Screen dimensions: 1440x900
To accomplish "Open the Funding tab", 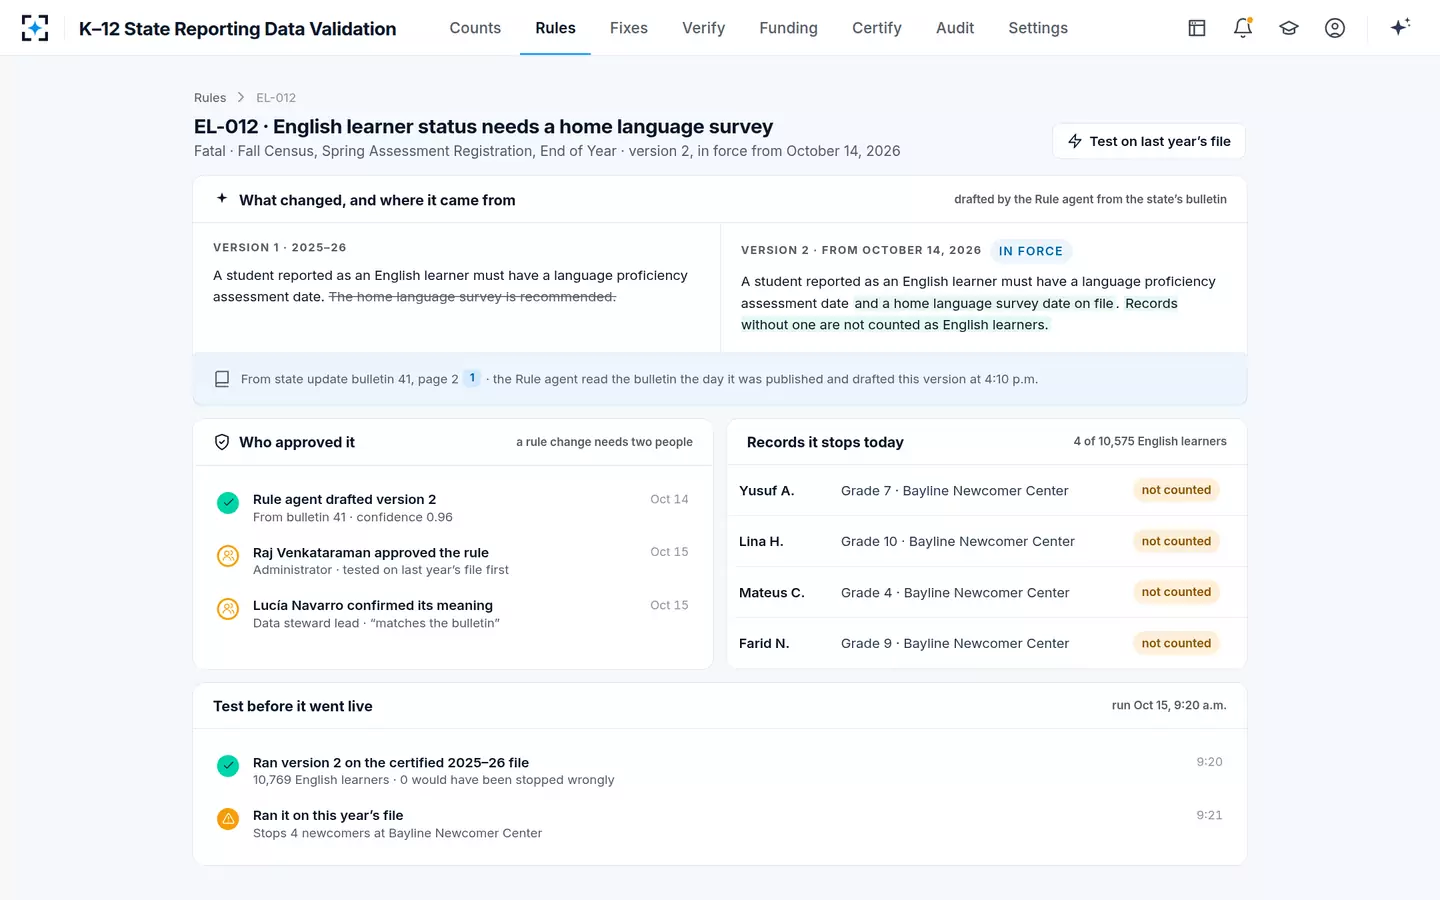I will pyautogui.click(x=788, y=28).
